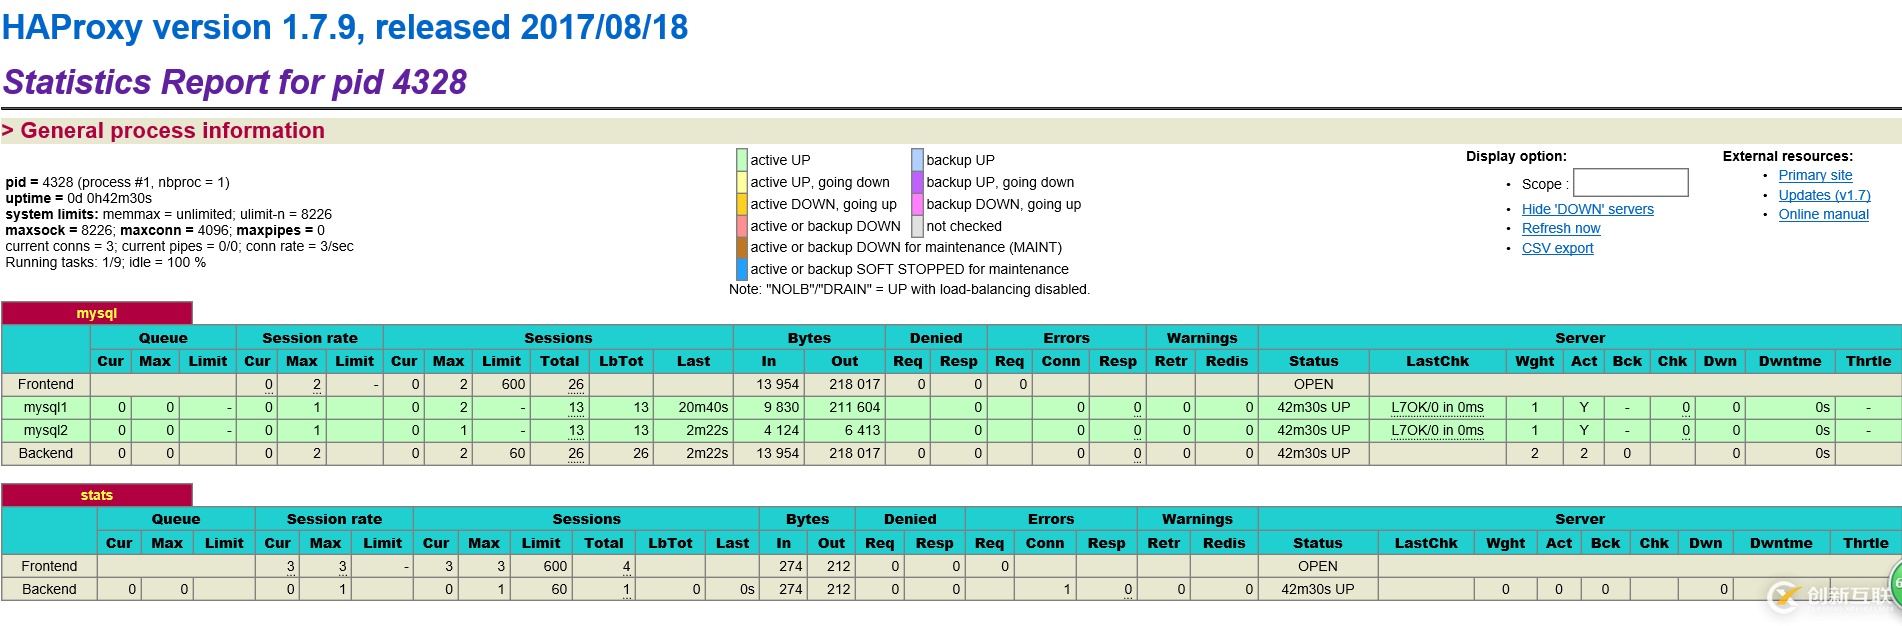Click mysql1 LastChk value L7OK/0 in 0ms

click(1437, 407)
